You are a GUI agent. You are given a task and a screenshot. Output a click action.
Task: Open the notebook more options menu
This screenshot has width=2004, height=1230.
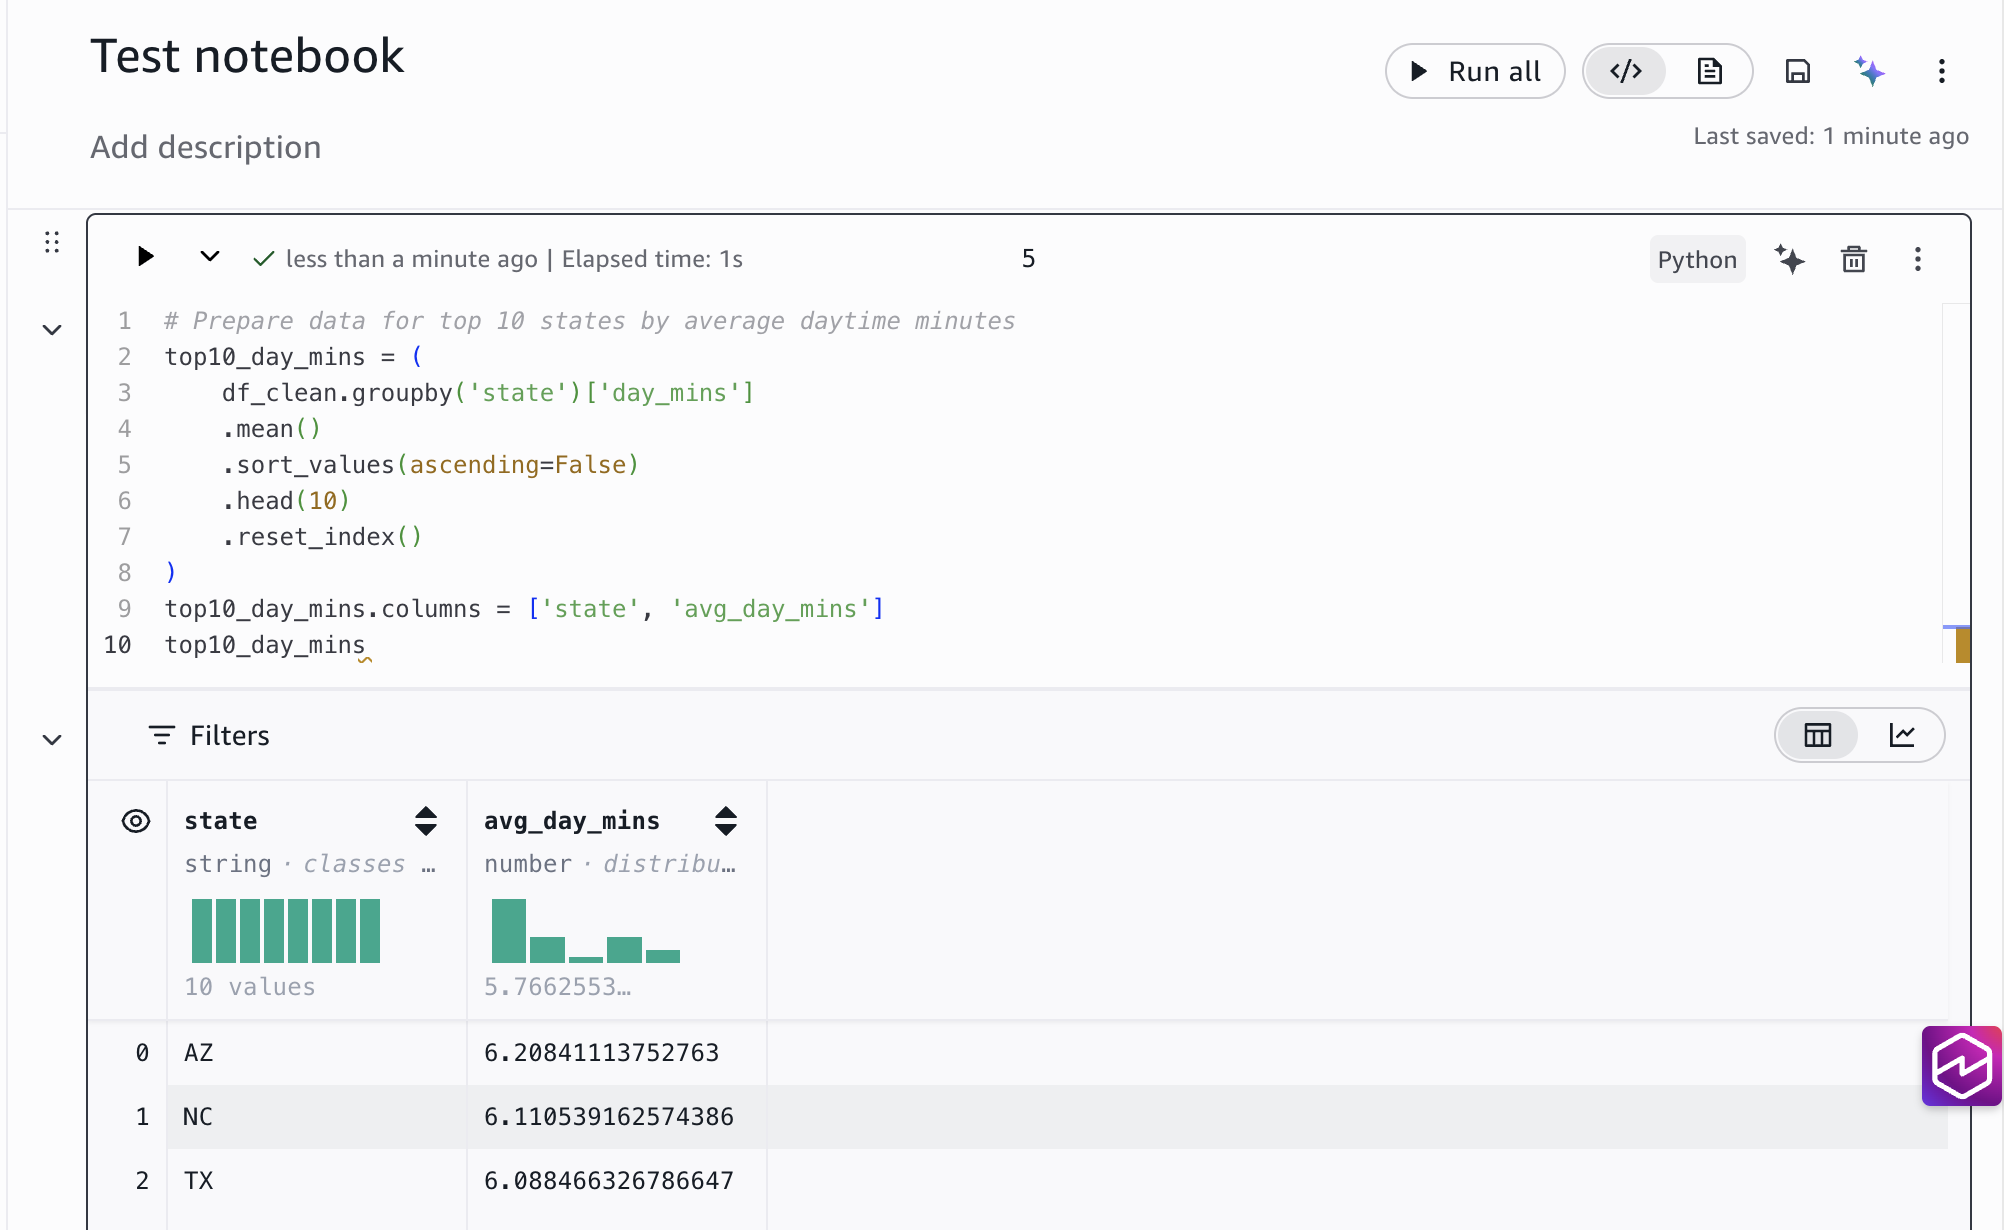click(1941, 71)
